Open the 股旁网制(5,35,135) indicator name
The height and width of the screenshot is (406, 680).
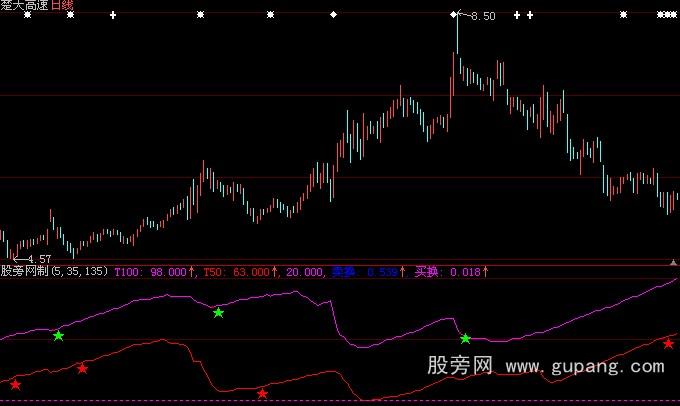click(x=54, y=272)
